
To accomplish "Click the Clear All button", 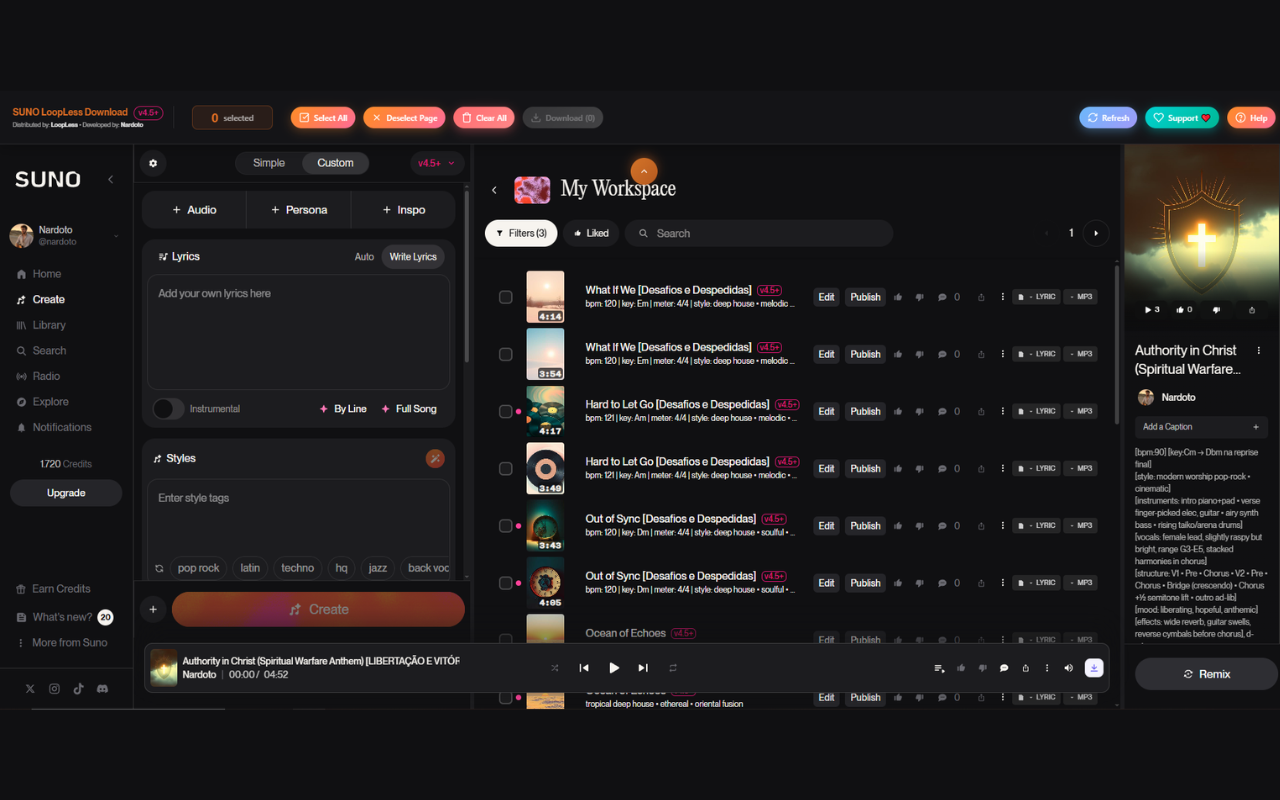I will pyautogui.click(x=484, y=118).
